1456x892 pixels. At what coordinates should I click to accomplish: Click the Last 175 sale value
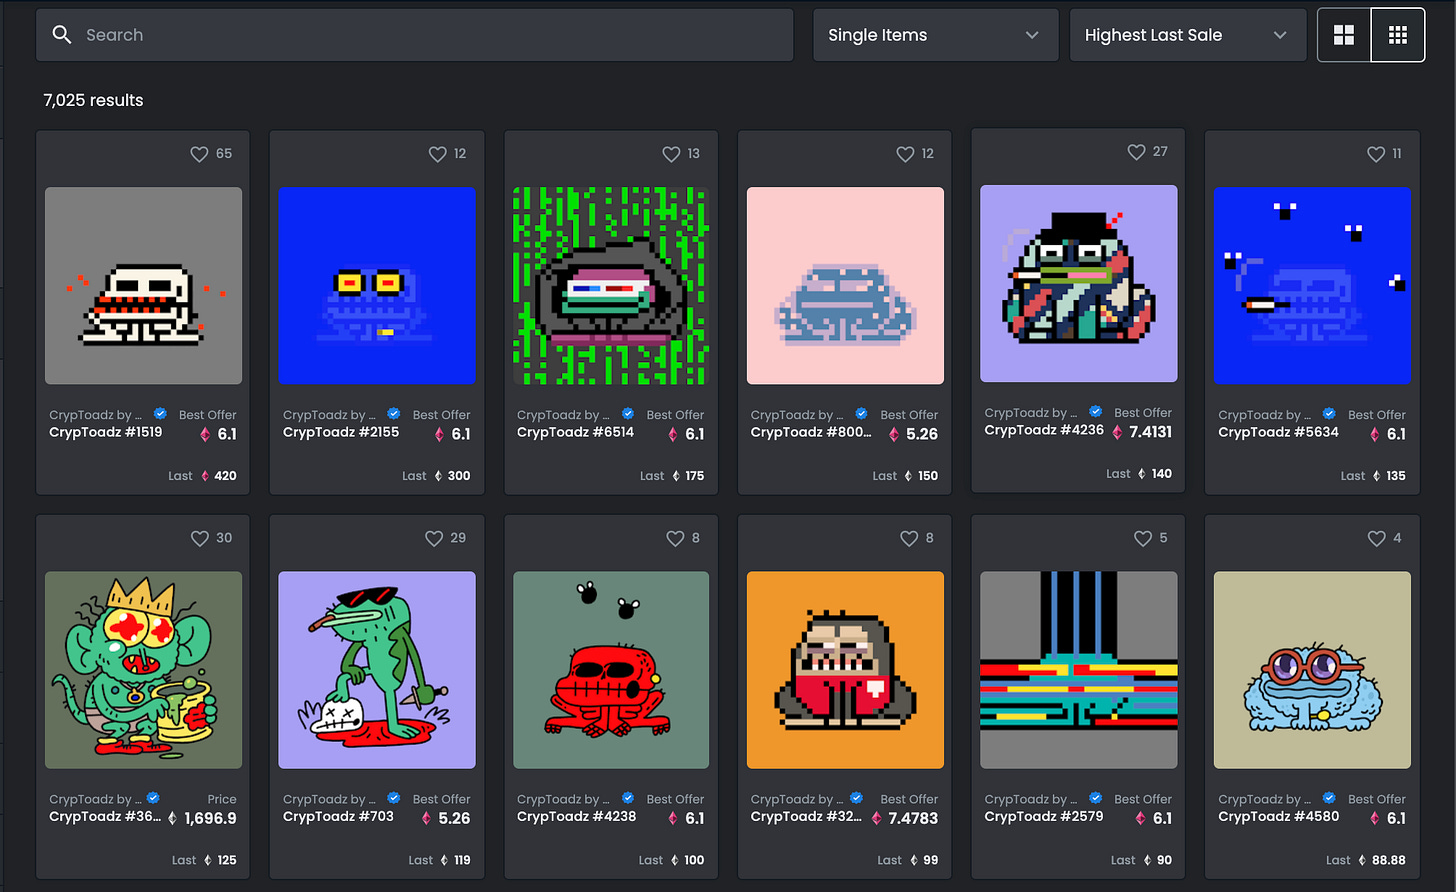pyautogui.click(x=695, y=476)
